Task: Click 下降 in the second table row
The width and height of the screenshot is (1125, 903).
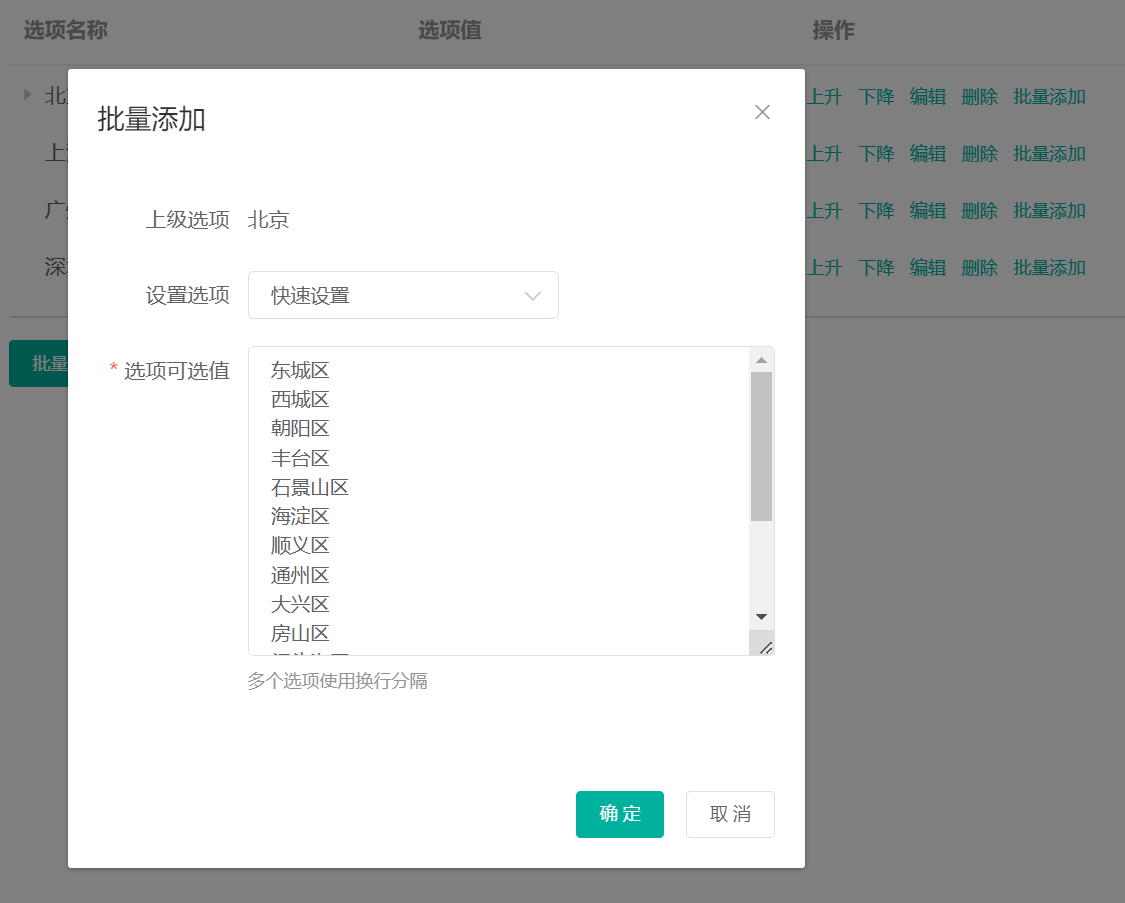Action: [876, 153]
